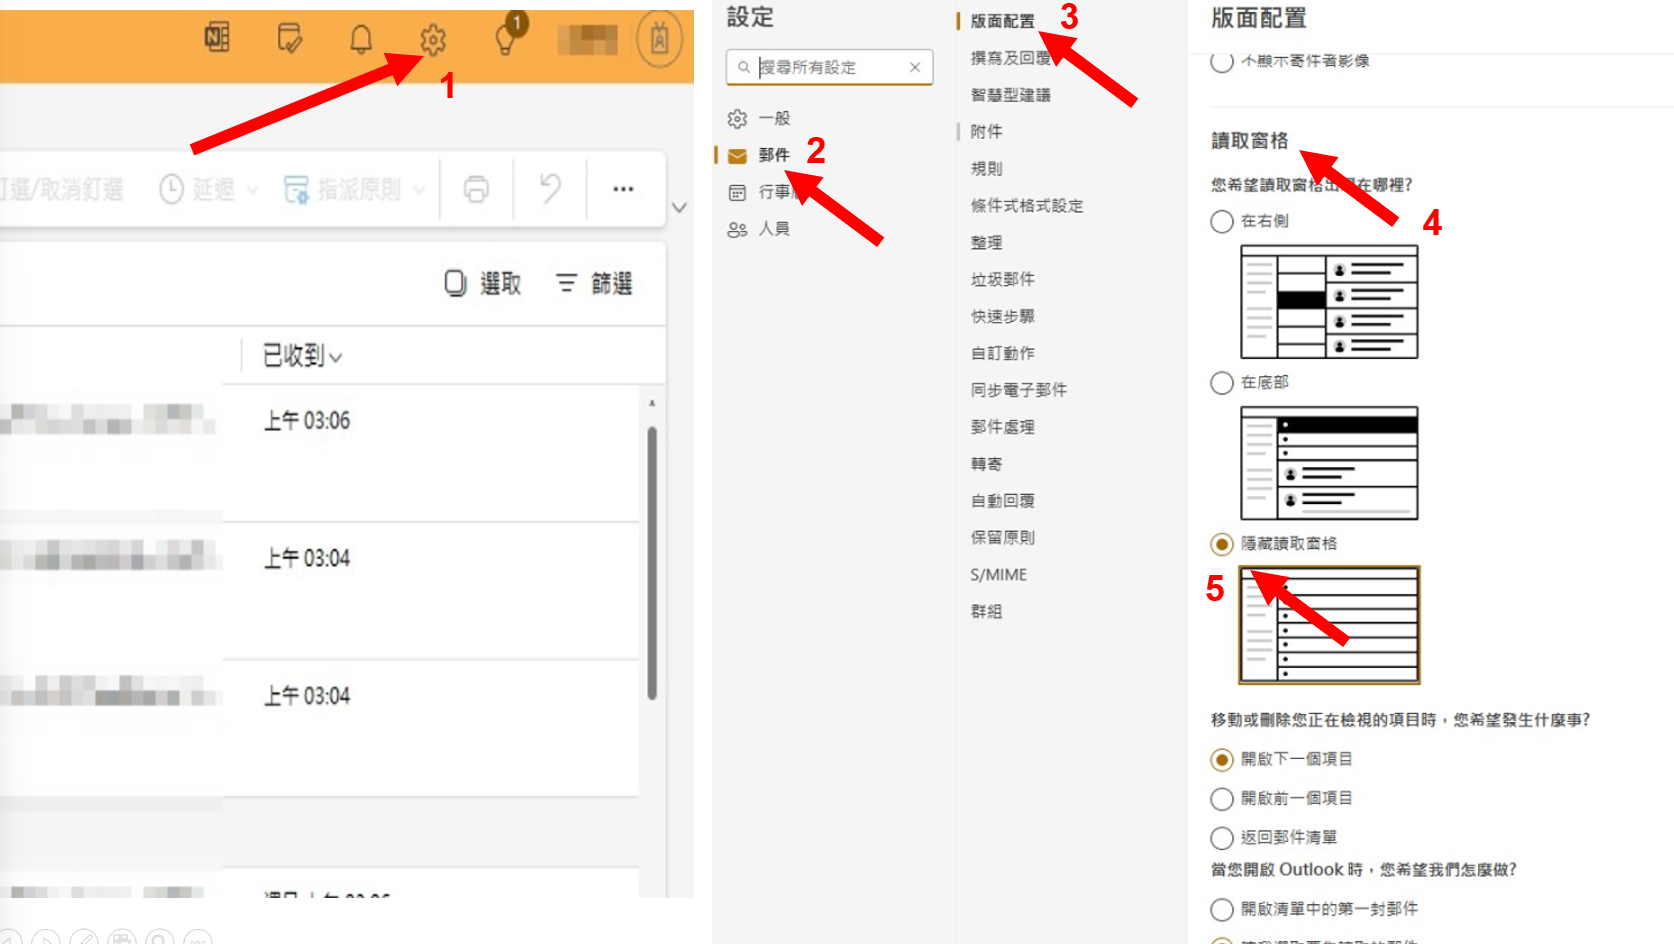Clear the settings search with X

click(x=914, y=67)
